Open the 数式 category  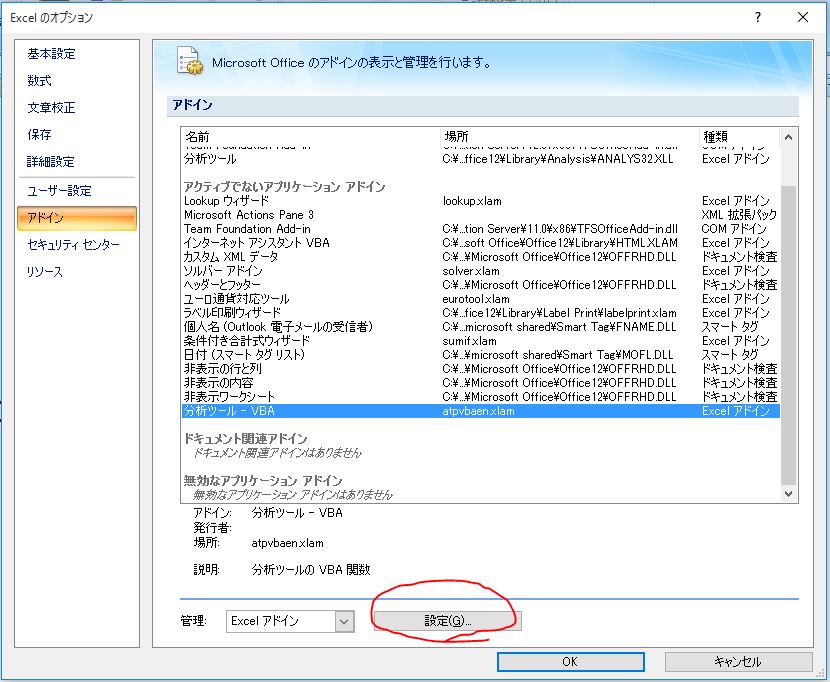[x=40, y=81]
